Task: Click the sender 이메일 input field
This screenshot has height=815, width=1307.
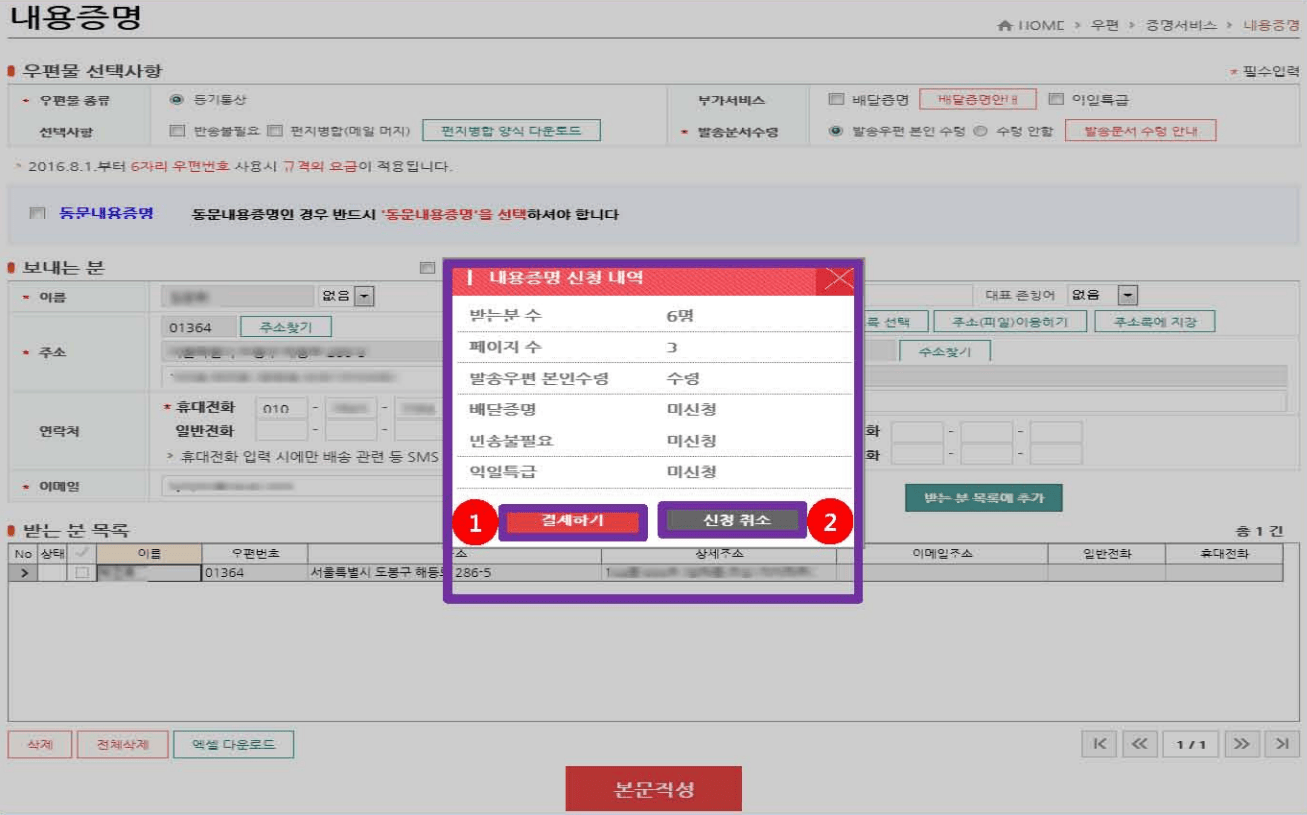Action: 301,486
